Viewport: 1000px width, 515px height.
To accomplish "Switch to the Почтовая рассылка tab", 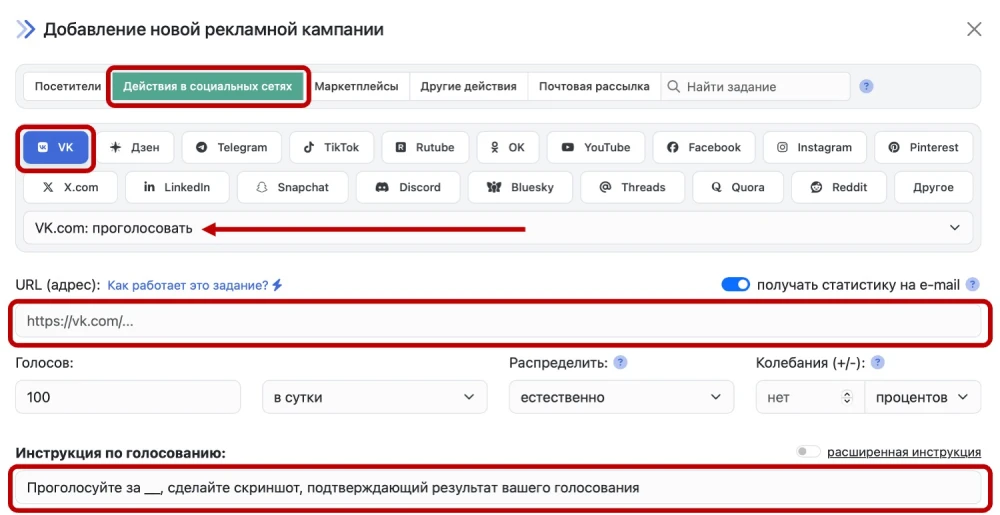I will point(594,87).
